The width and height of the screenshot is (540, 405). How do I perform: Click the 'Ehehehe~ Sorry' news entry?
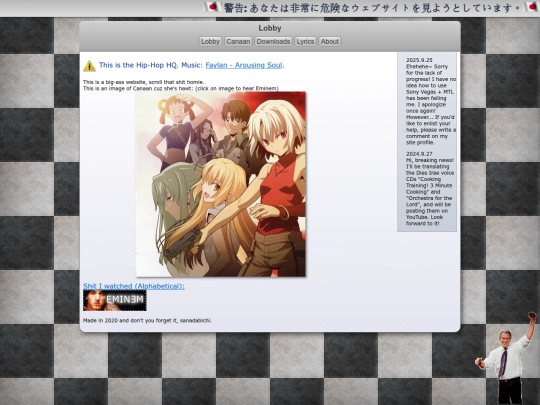coord(431,104)
